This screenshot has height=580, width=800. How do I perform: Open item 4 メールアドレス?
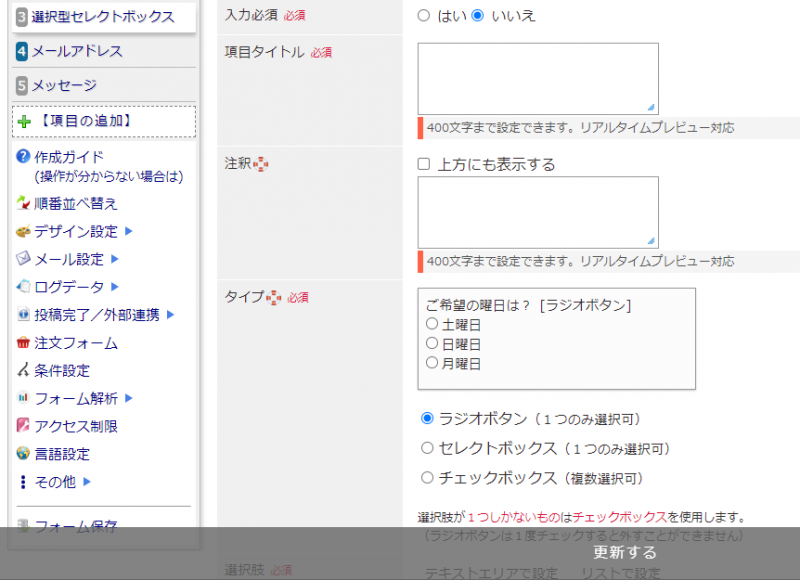pyautogui.click(x=78, y=51)
